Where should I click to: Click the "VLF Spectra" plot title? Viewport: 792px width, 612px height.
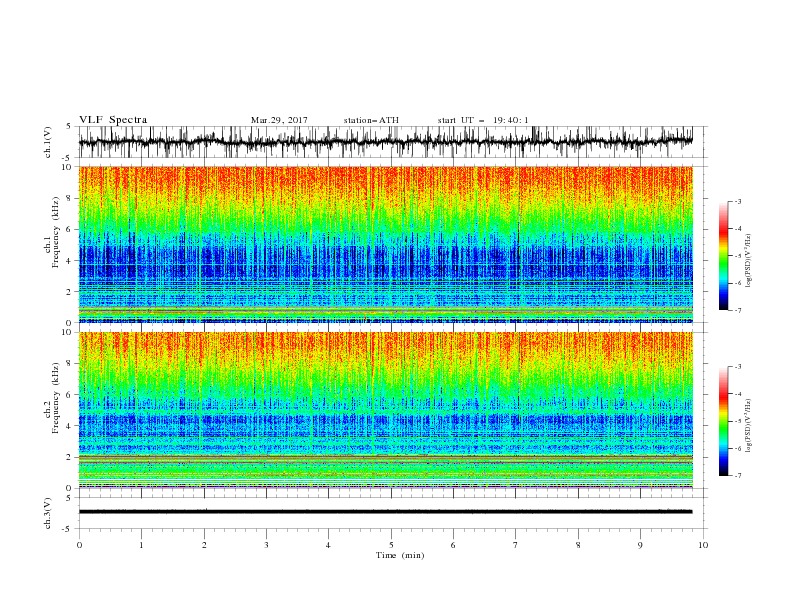113,120
